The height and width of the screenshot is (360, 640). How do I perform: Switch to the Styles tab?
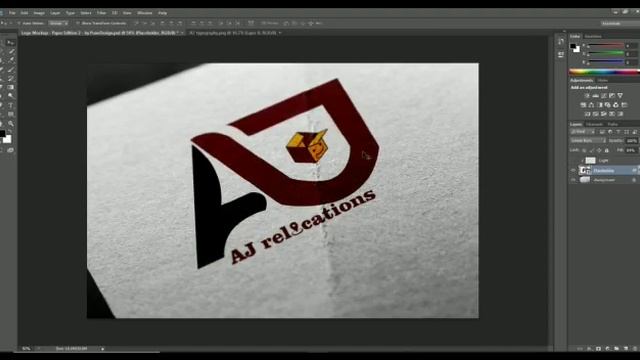(x=603, y=80)
